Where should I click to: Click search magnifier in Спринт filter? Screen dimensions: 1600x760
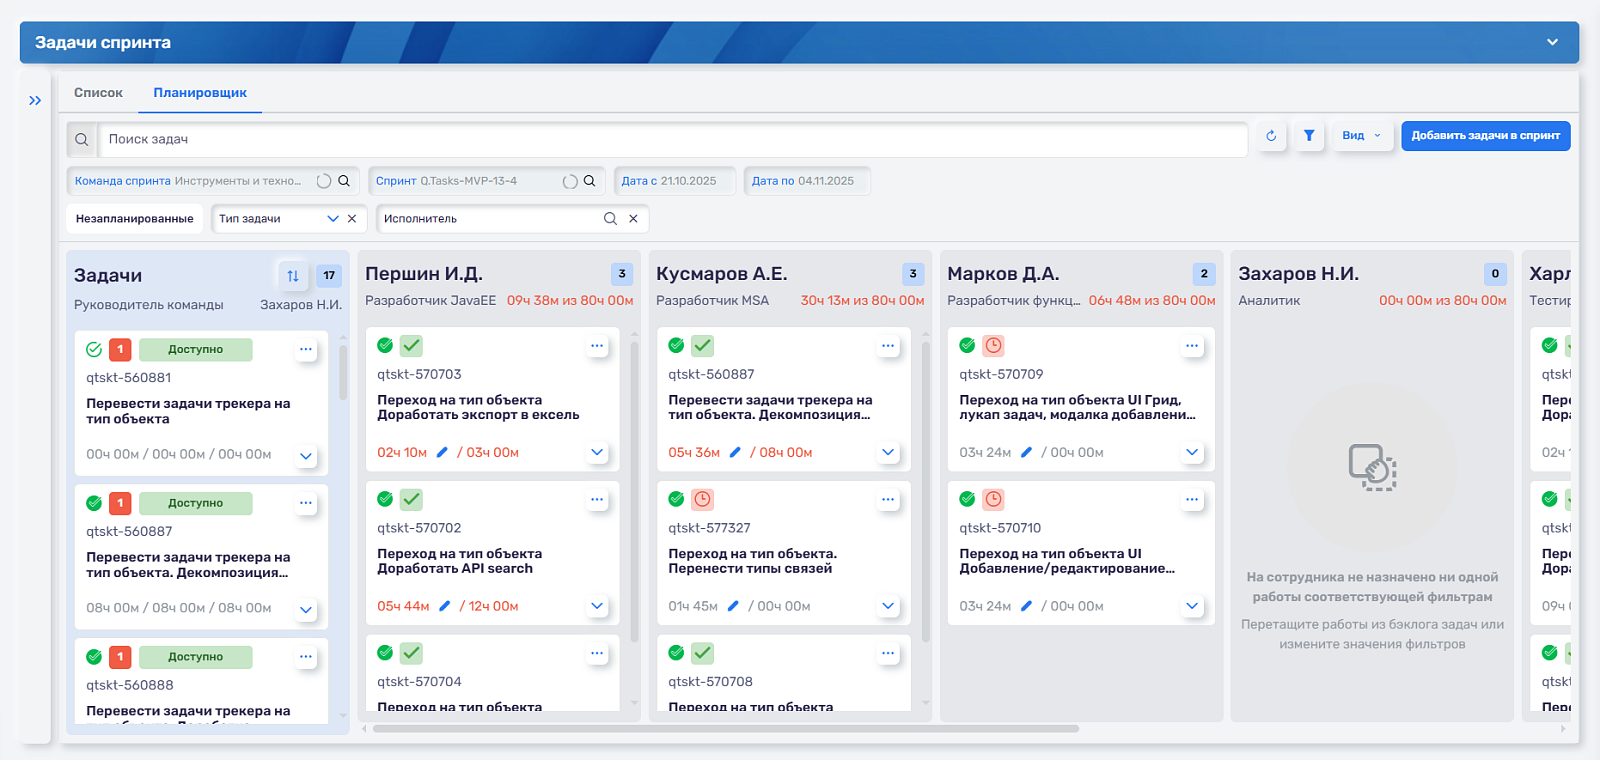click(590, 181)
